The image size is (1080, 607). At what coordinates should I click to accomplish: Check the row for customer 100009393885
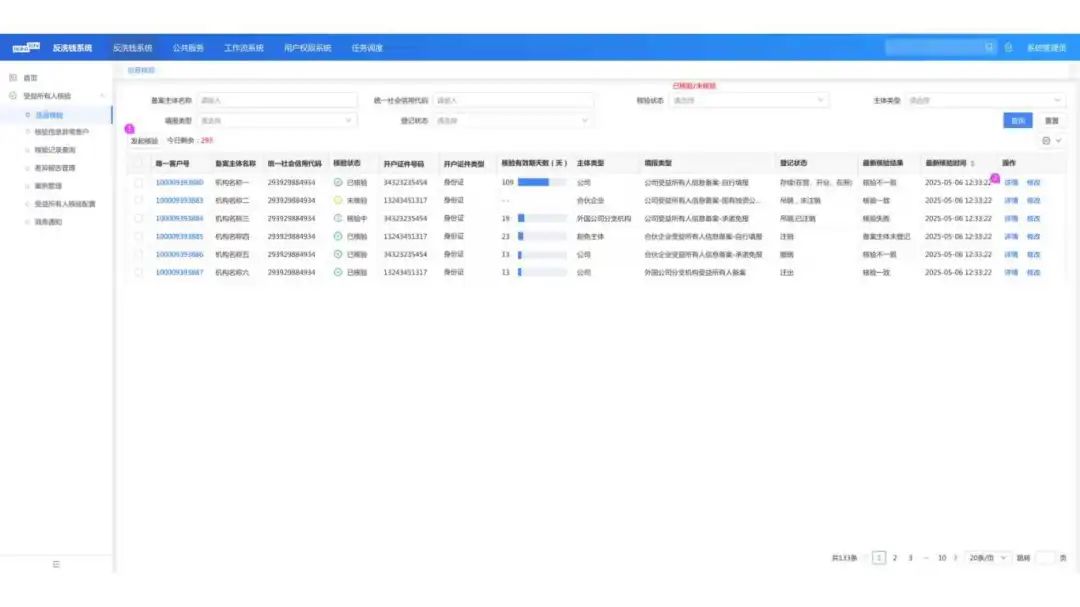(138, 236)
